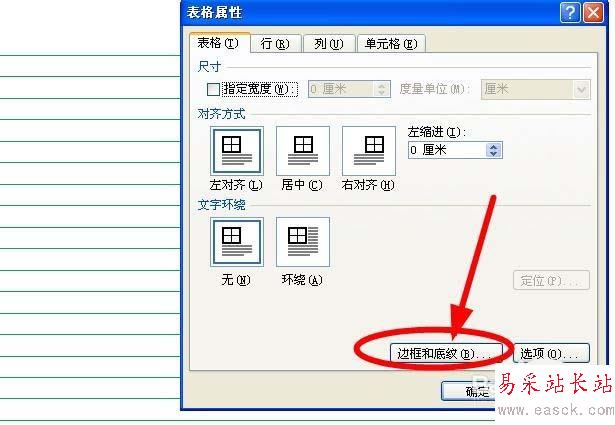Enable the specify width (指定宽度) checkbox

coord(213,89)
